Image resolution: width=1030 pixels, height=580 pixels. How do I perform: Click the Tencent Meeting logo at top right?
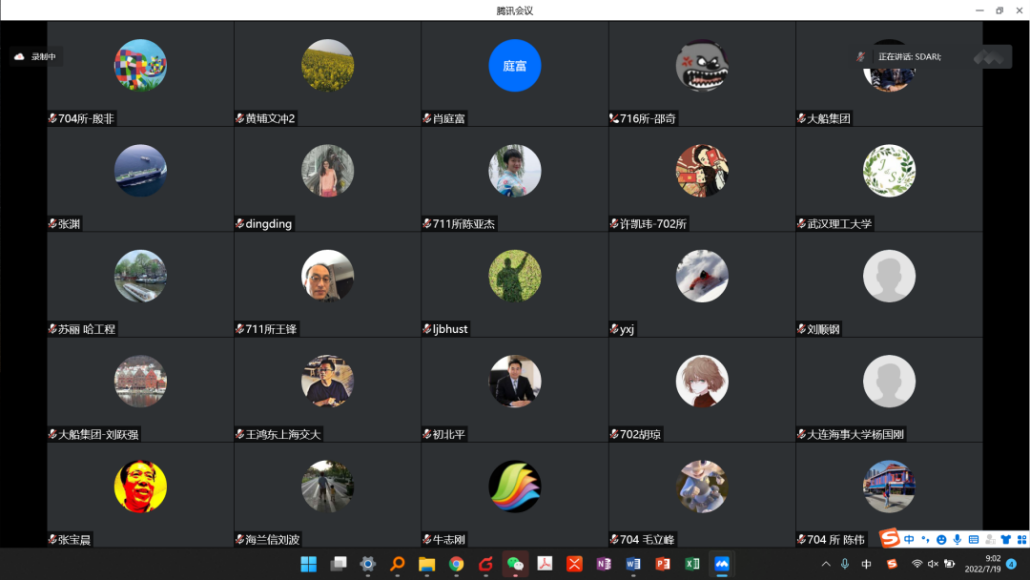tap(992, 57)
